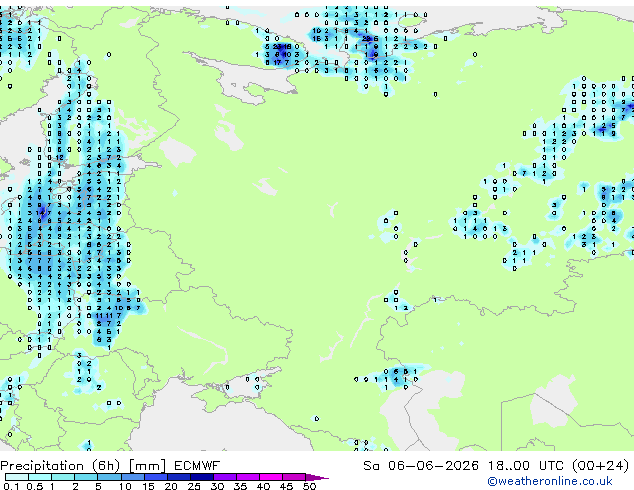Click the "0.1" legend scale label
634x490 pixels.
coord(11,486)
